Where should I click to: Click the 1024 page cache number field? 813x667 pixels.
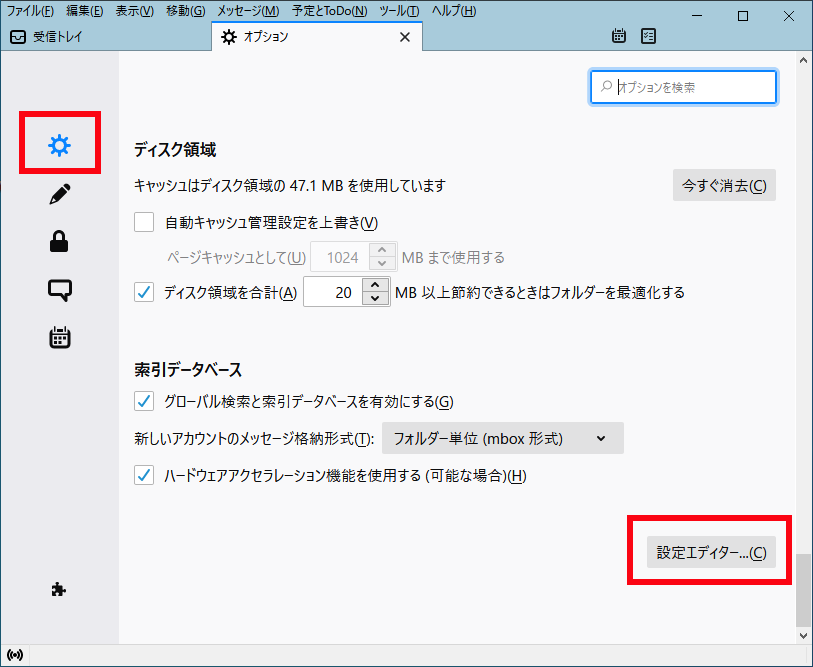coord(340,257)
